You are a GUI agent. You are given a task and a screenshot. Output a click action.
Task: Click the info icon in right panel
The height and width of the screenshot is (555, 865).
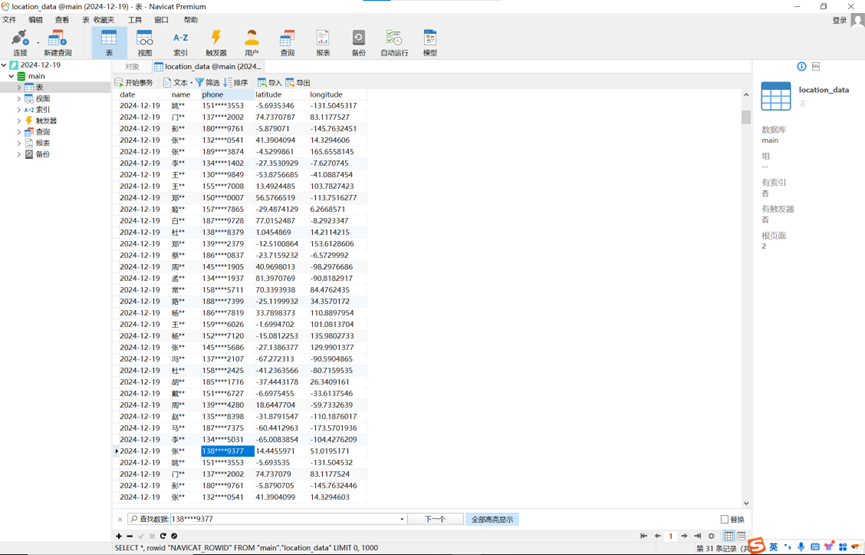point(801,67)
